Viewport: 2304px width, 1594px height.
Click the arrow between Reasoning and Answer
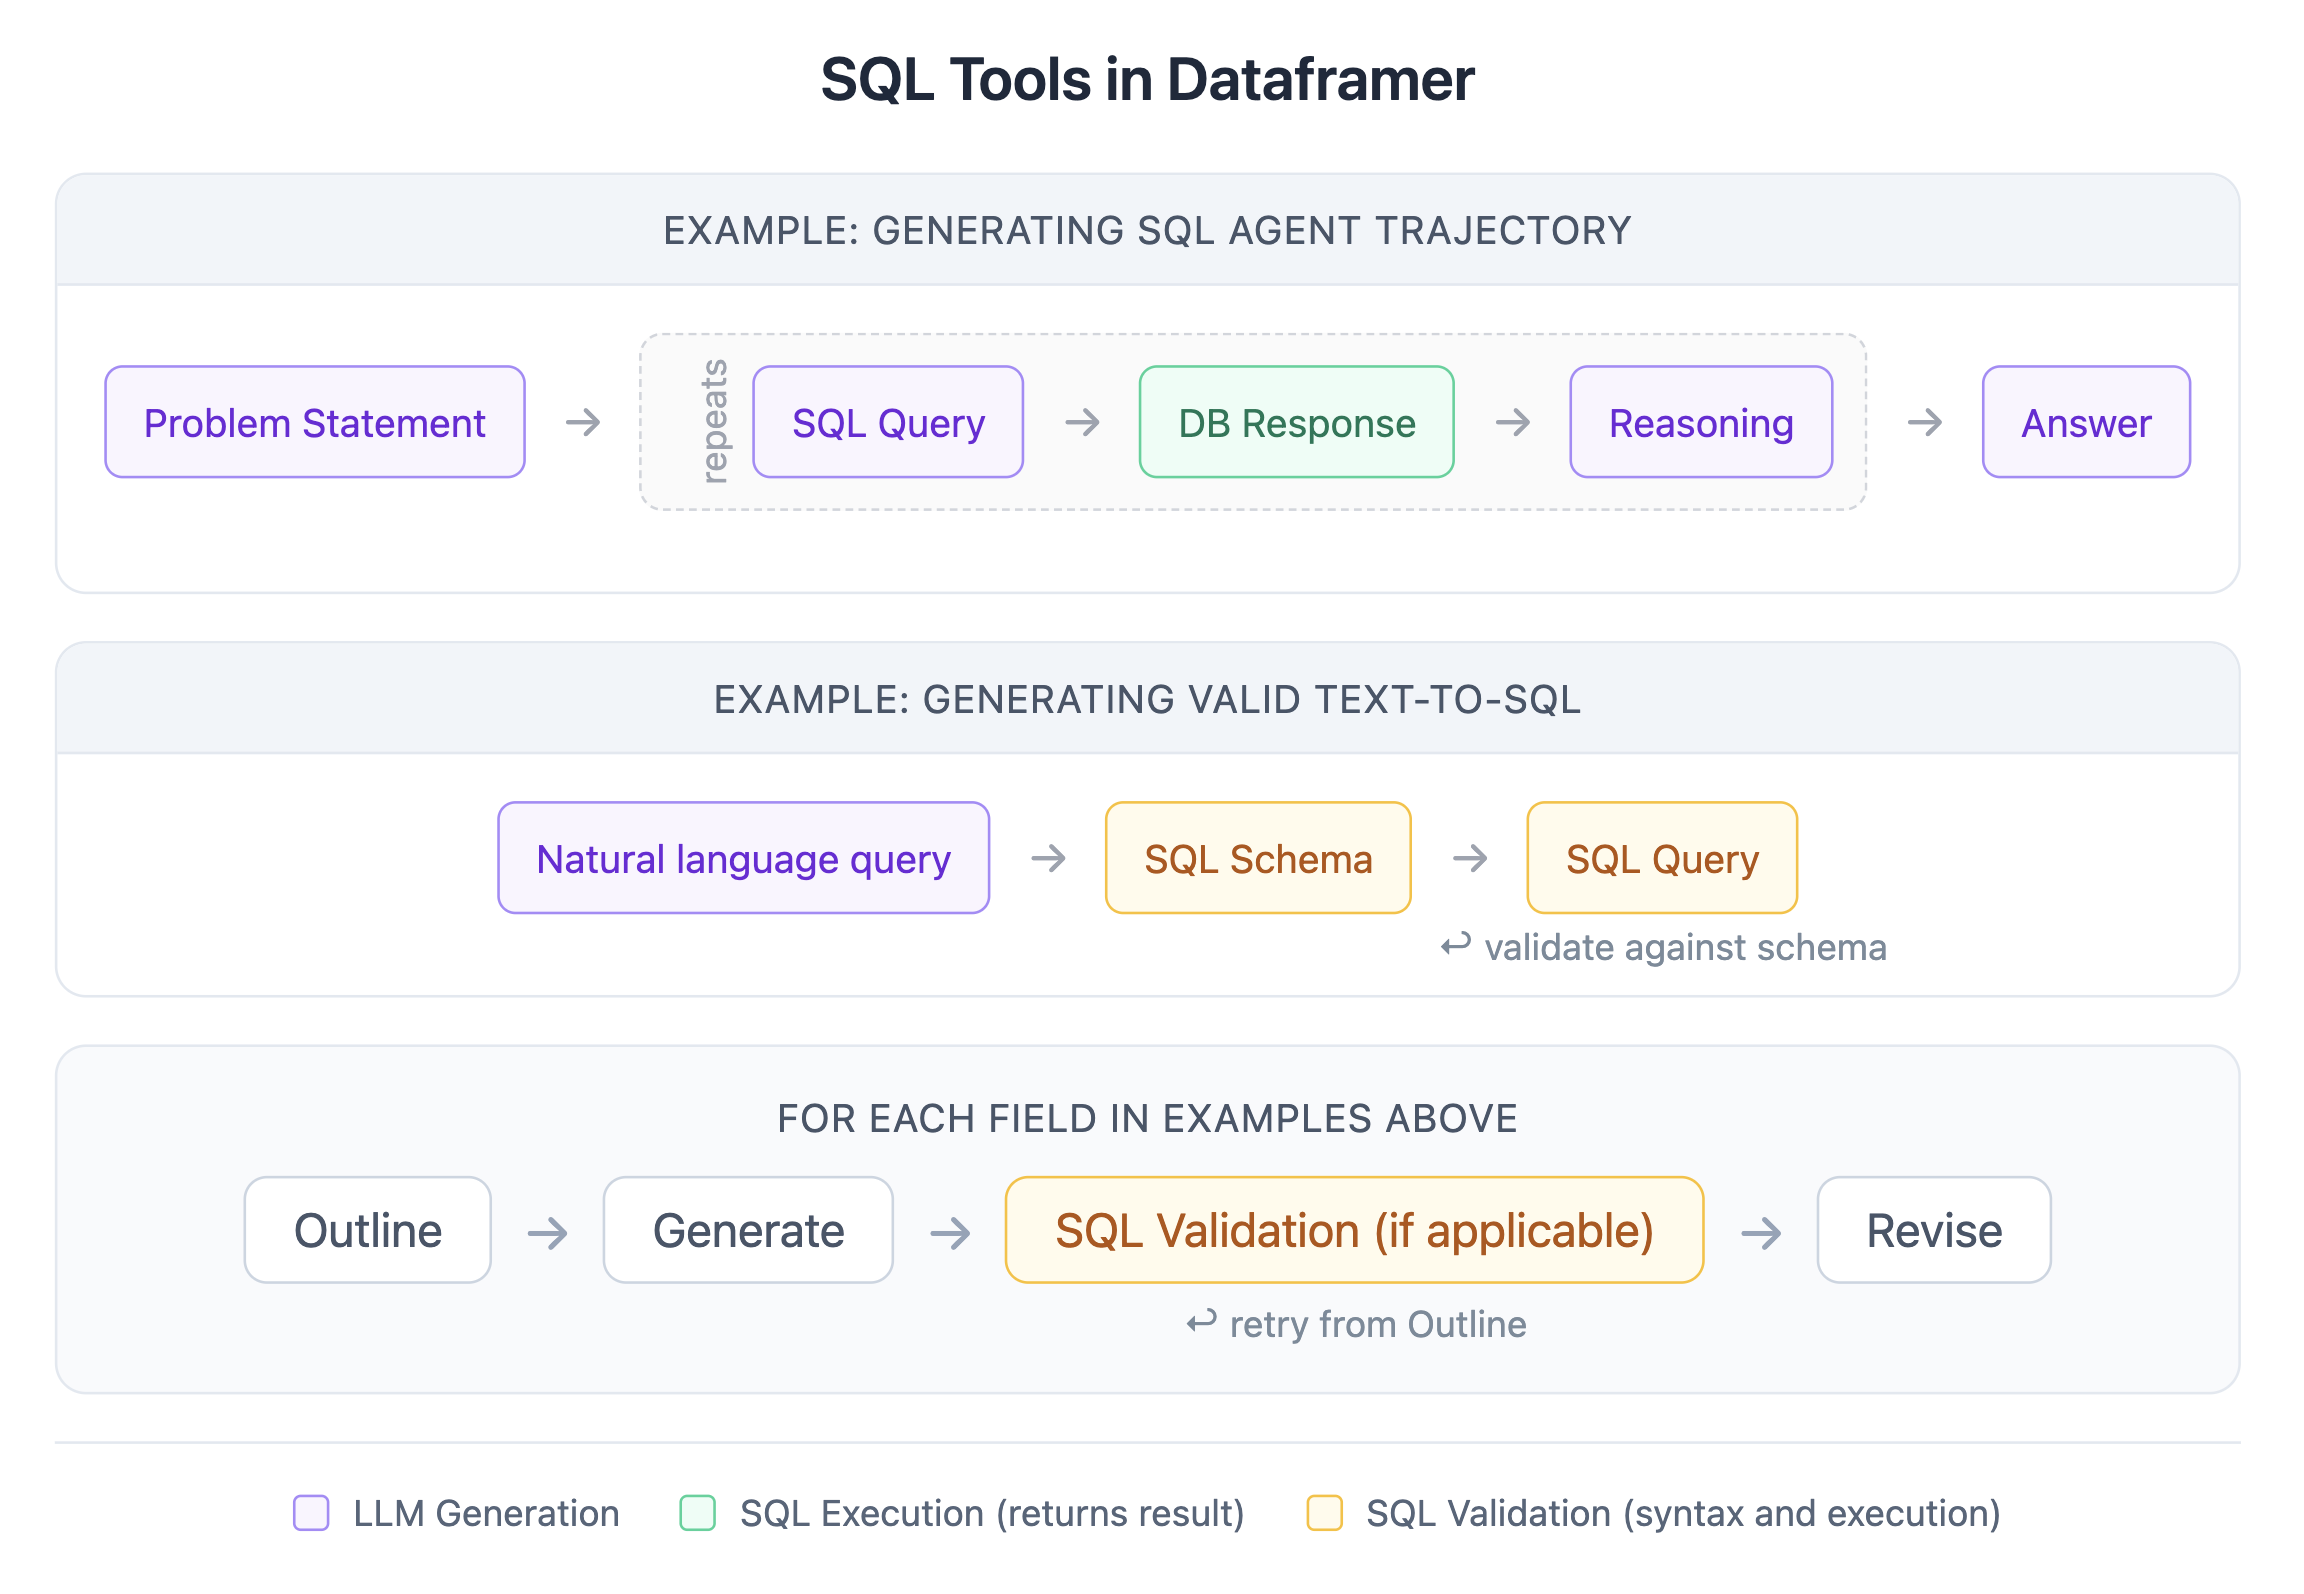(1923, 421)
